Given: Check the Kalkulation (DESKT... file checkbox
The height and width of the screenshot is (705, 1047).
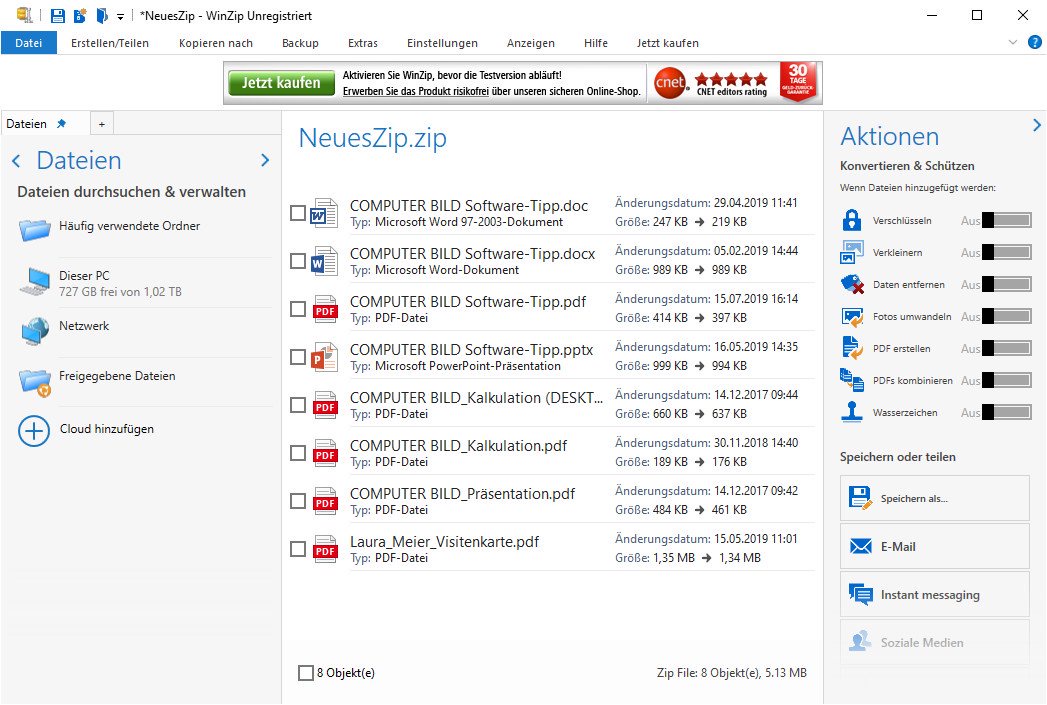Looking at the screenshot, I should point(298,405).
